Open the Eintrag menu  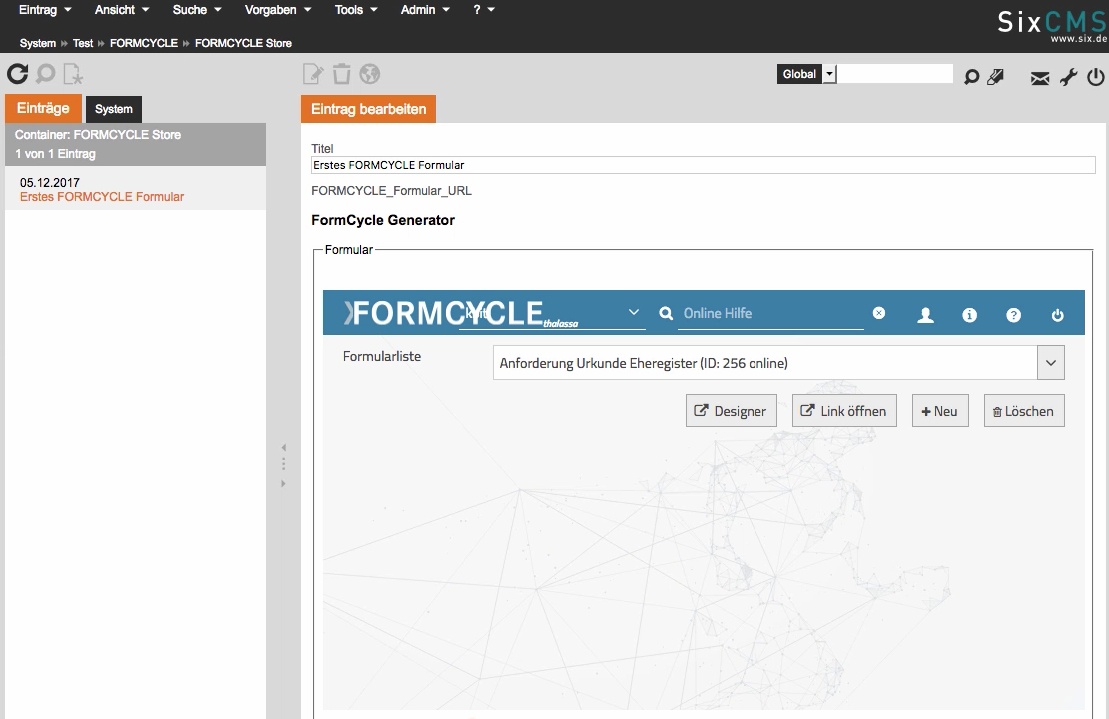(45, 10)
